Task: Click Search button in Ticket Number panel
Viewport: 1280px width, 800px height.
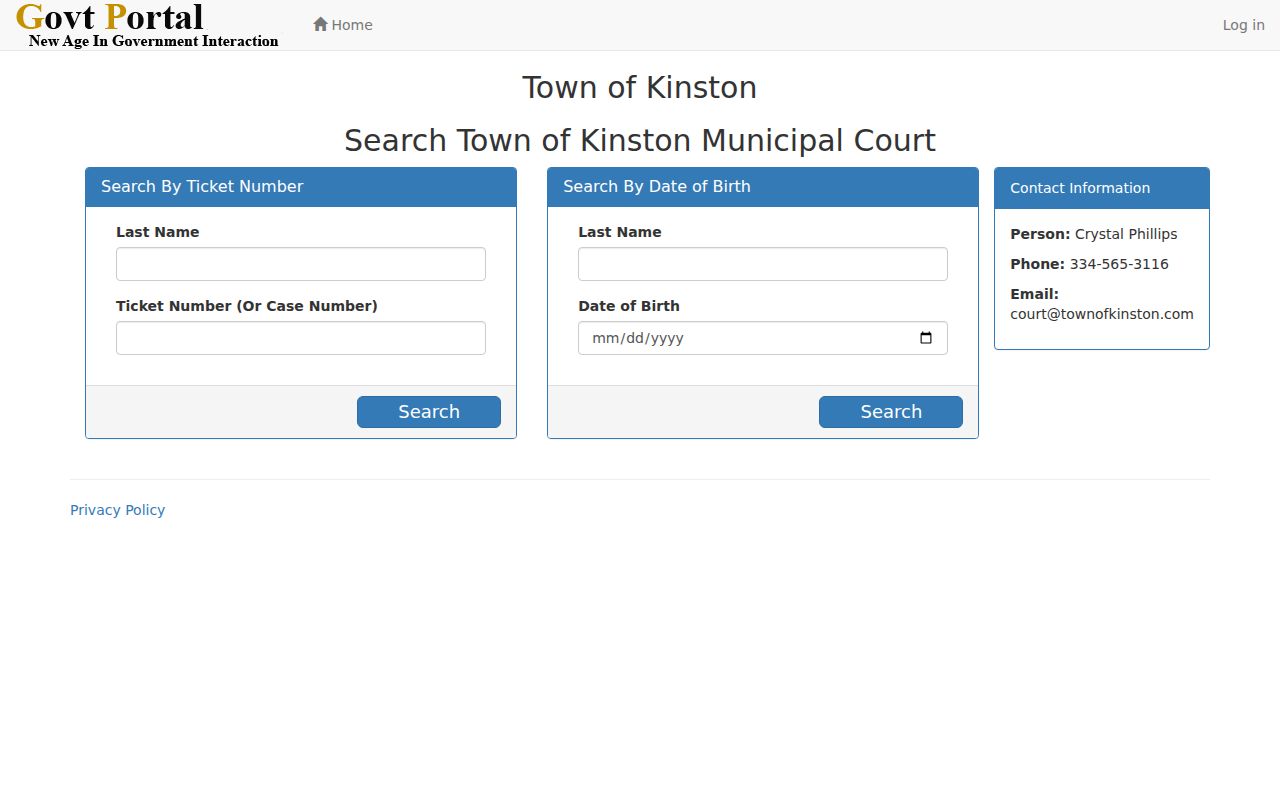Action: coord(429,412)
